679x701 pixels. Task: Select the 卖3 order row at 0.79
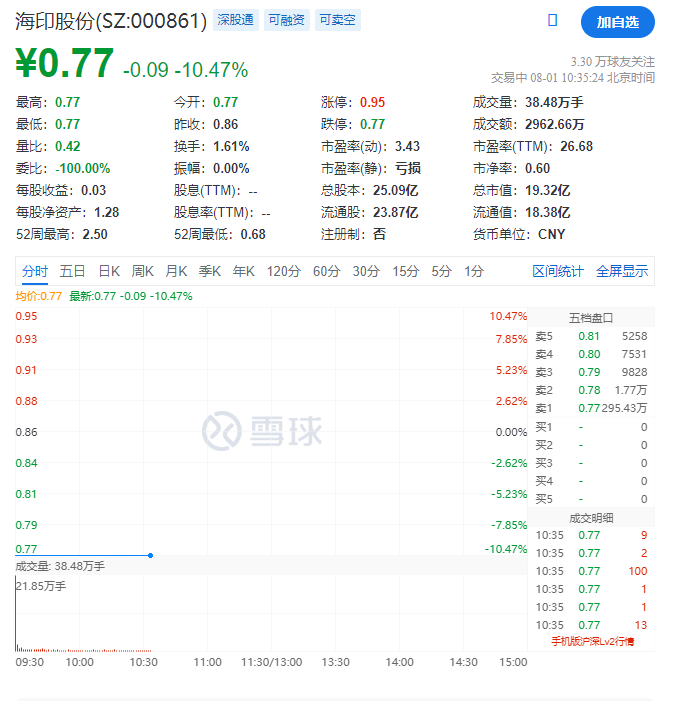click(x=591, y=372)
